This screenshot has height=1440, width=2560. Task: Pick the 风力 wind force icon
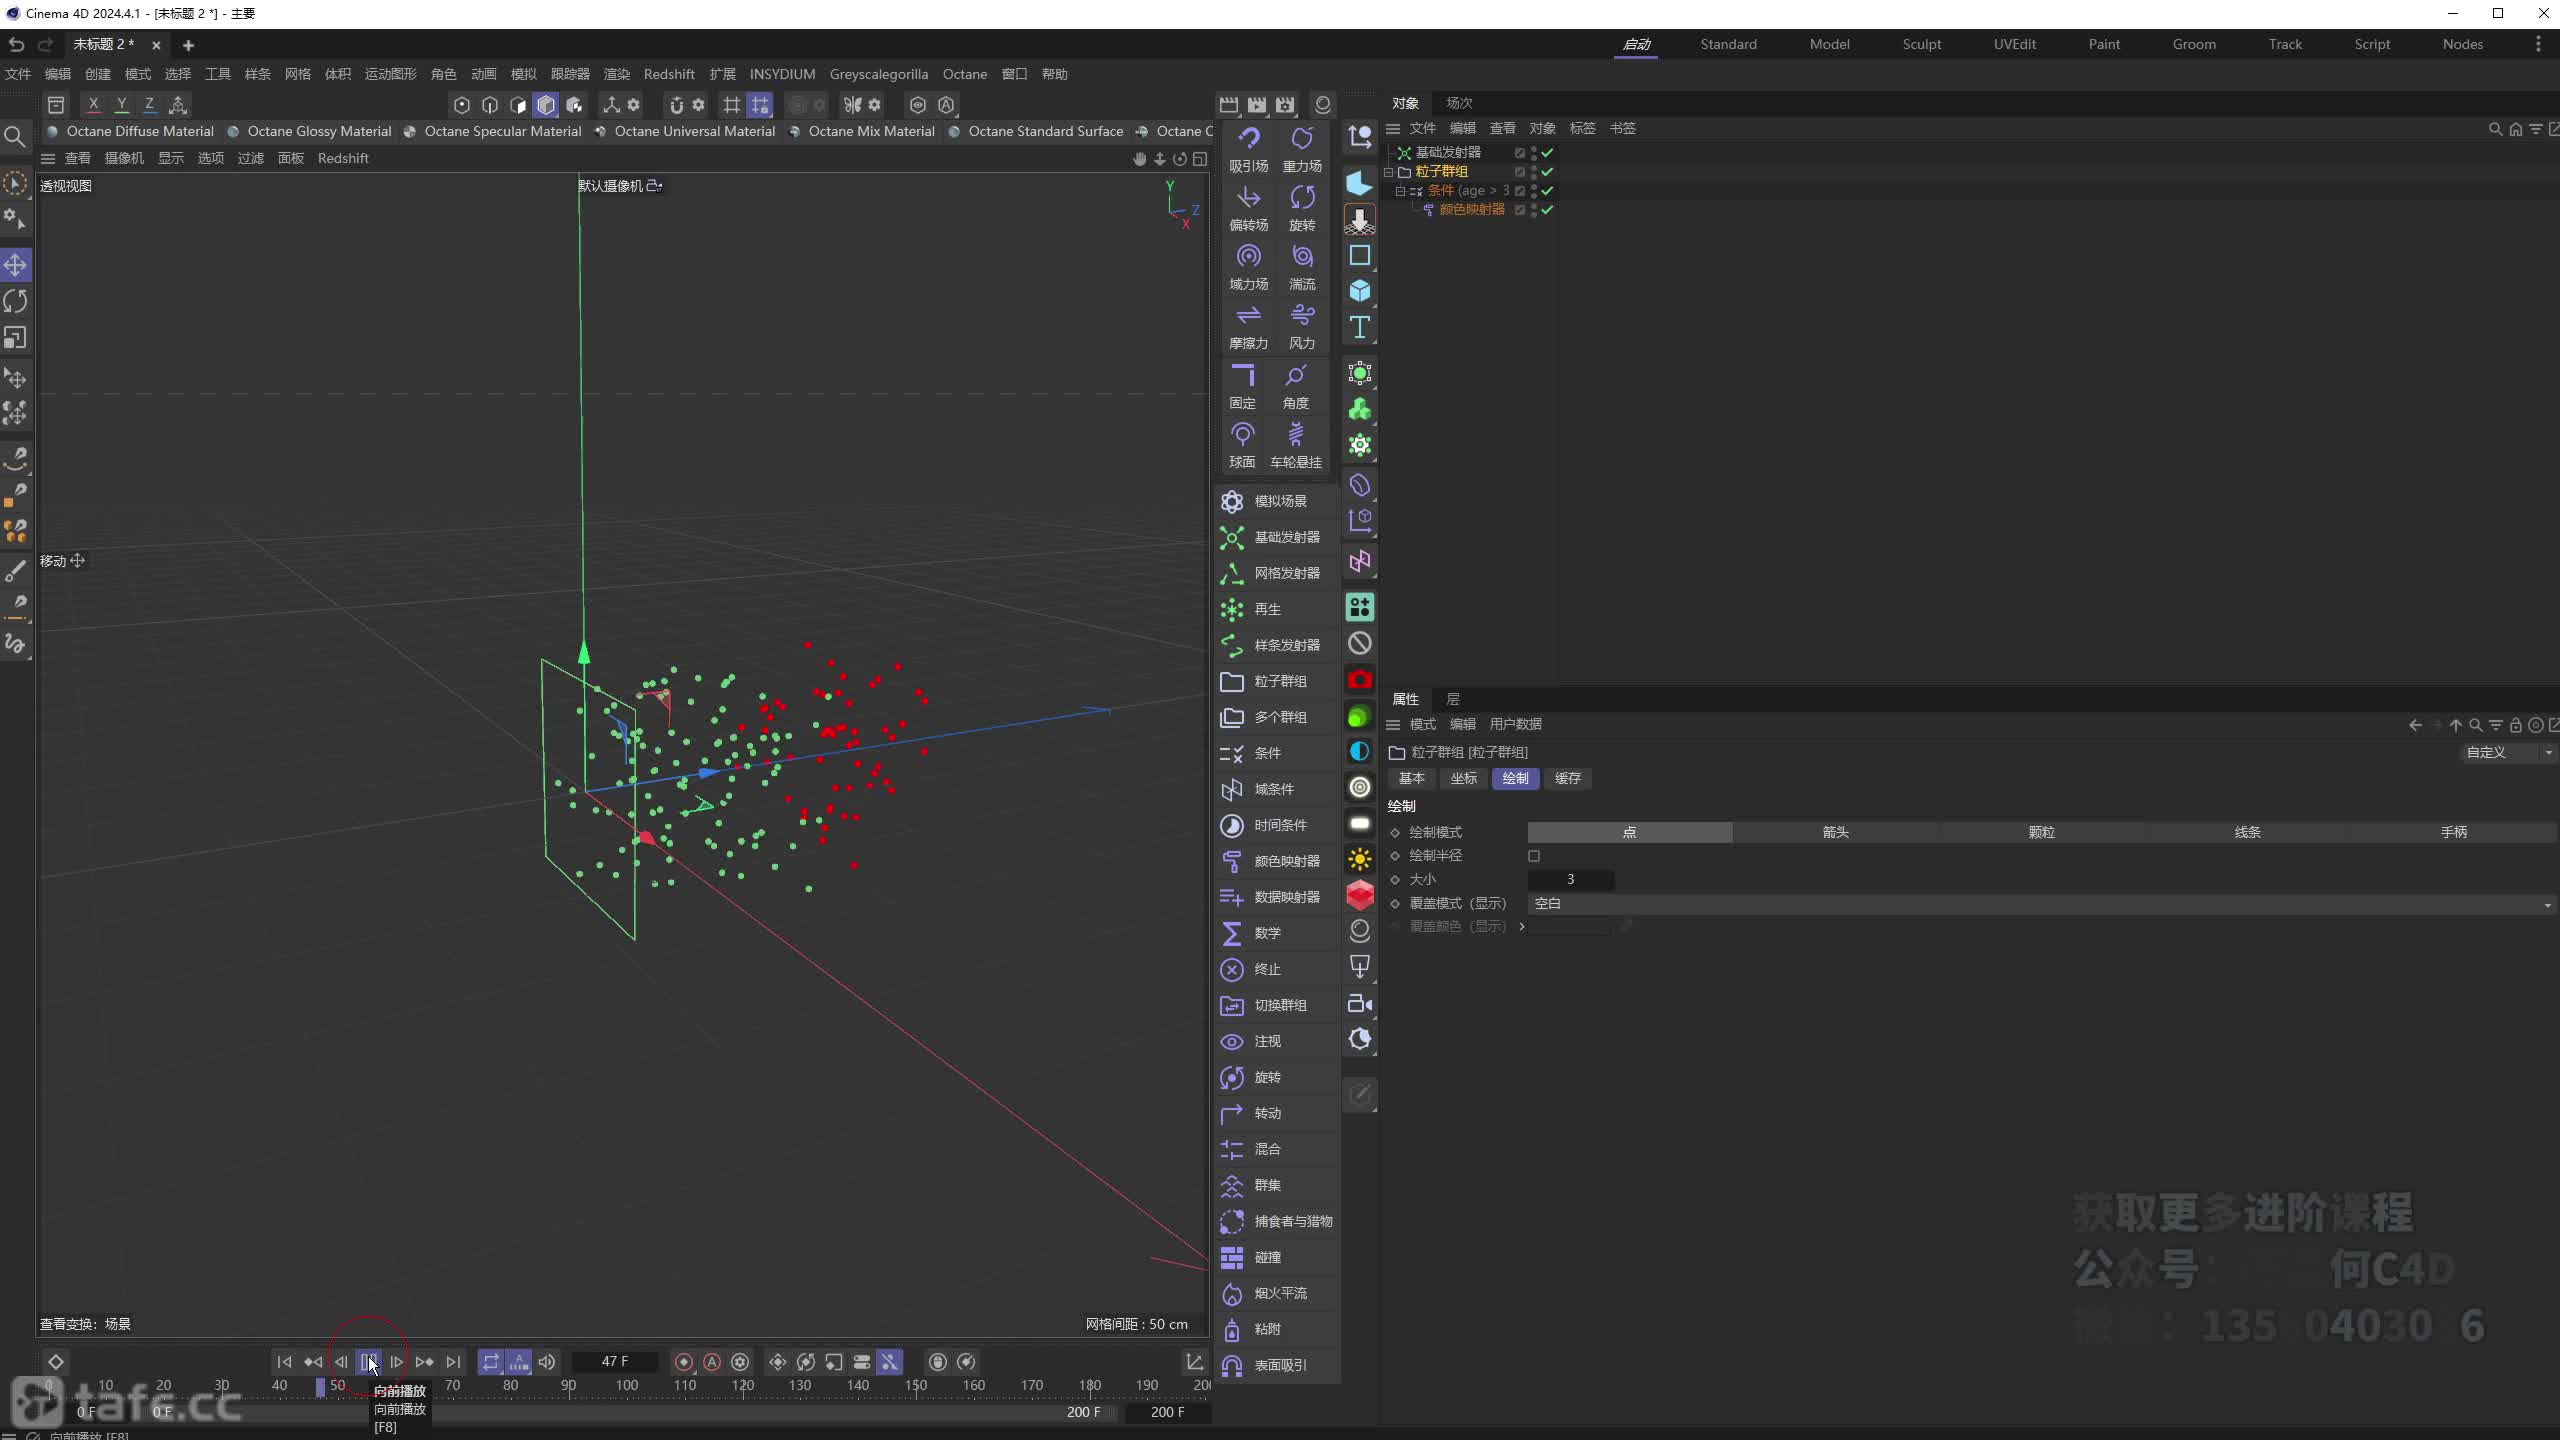(x=1302, y=316)
